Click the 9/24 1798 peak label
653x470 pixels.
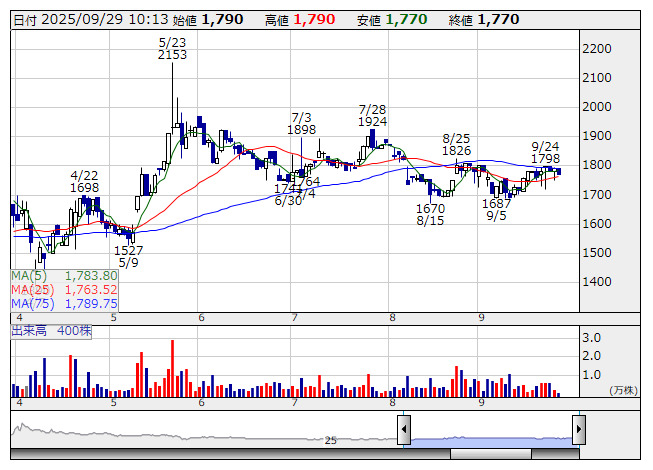[x=546, y=152]
